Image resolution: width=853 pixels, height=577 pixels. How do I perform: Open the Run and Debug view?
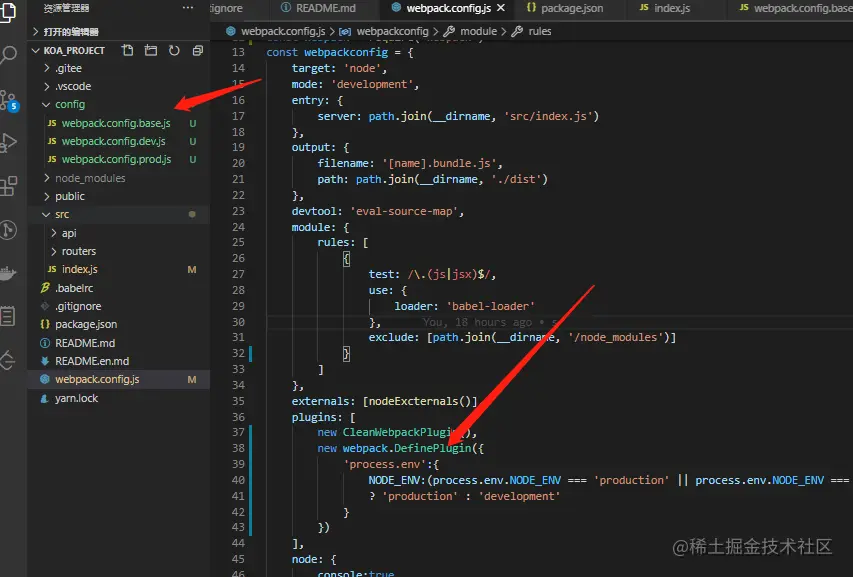point(8,142)
